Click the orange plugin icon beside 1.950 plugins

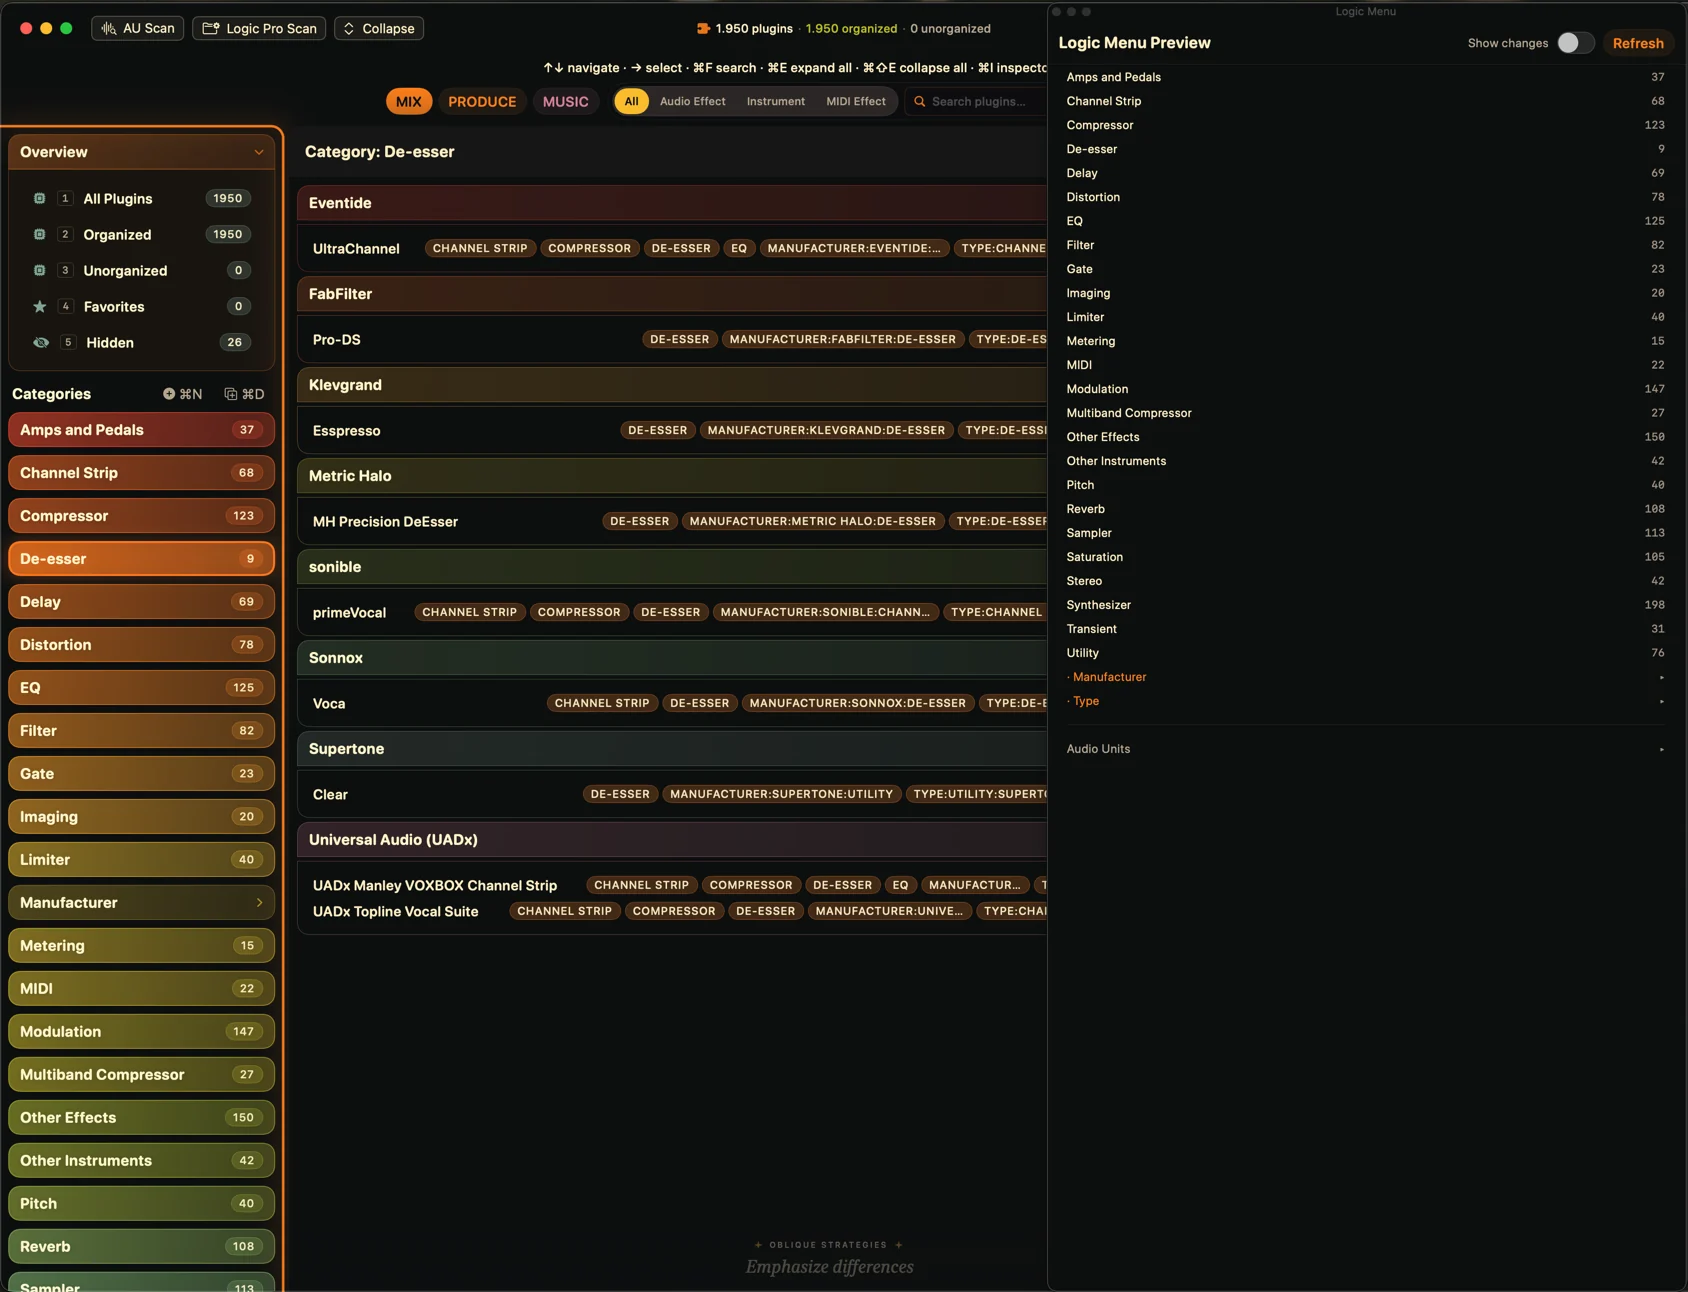(x=703, y=29)
